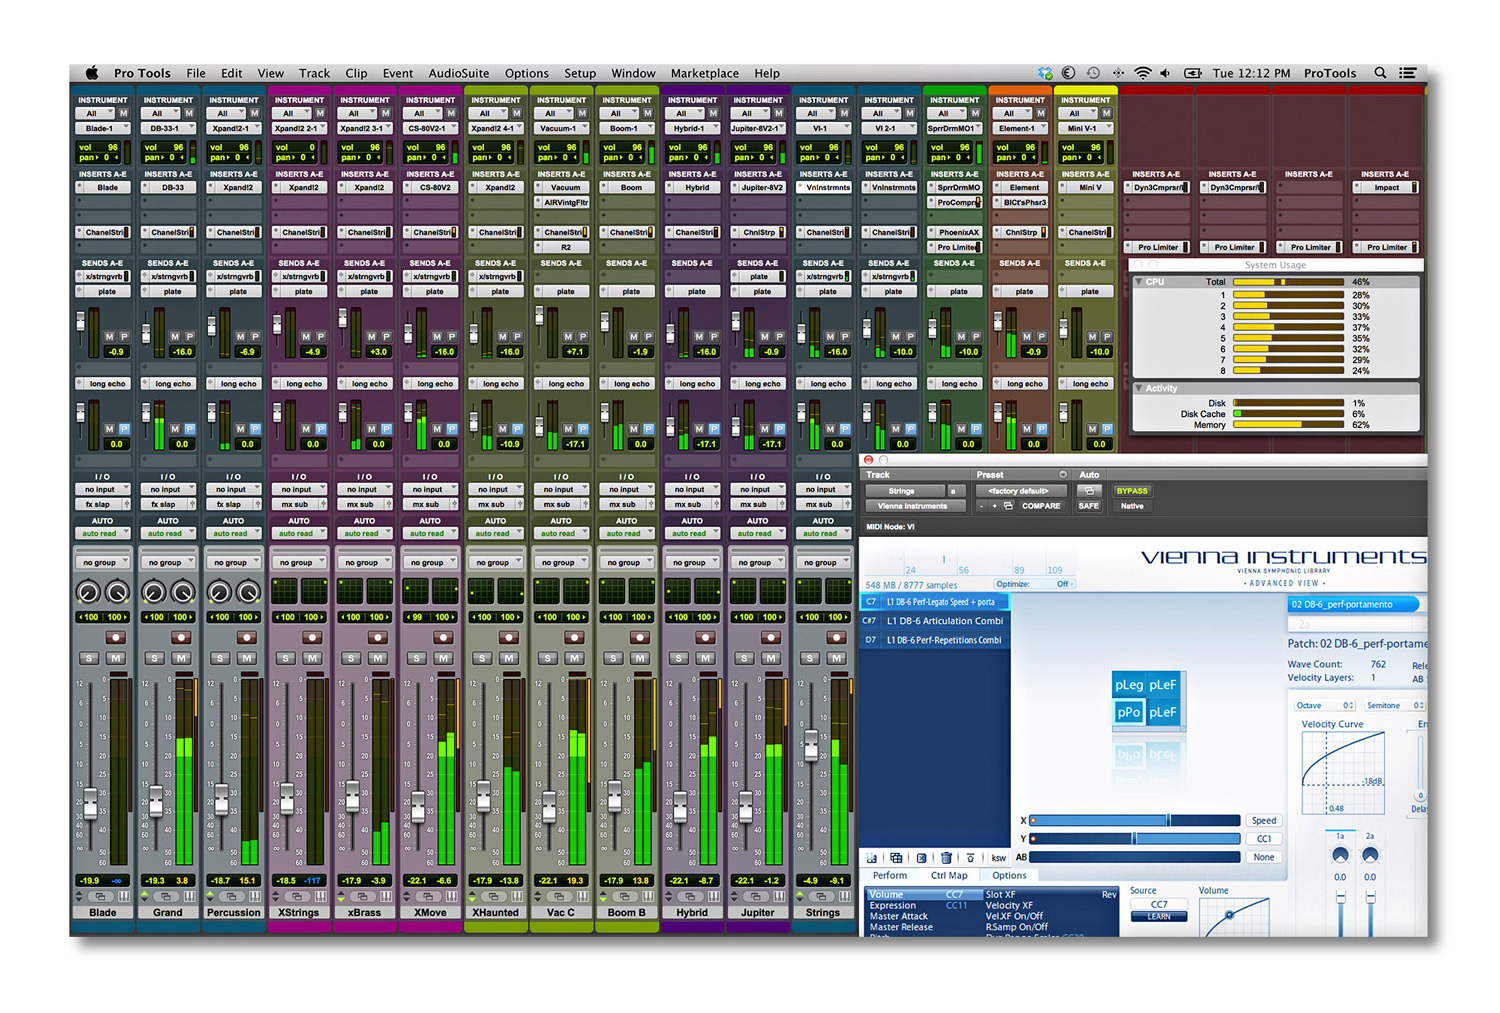Screen dimensions: 1500x1013
Task: Click the Y axis slider in Vienna Instruments
Action: tap(1135, 839)
